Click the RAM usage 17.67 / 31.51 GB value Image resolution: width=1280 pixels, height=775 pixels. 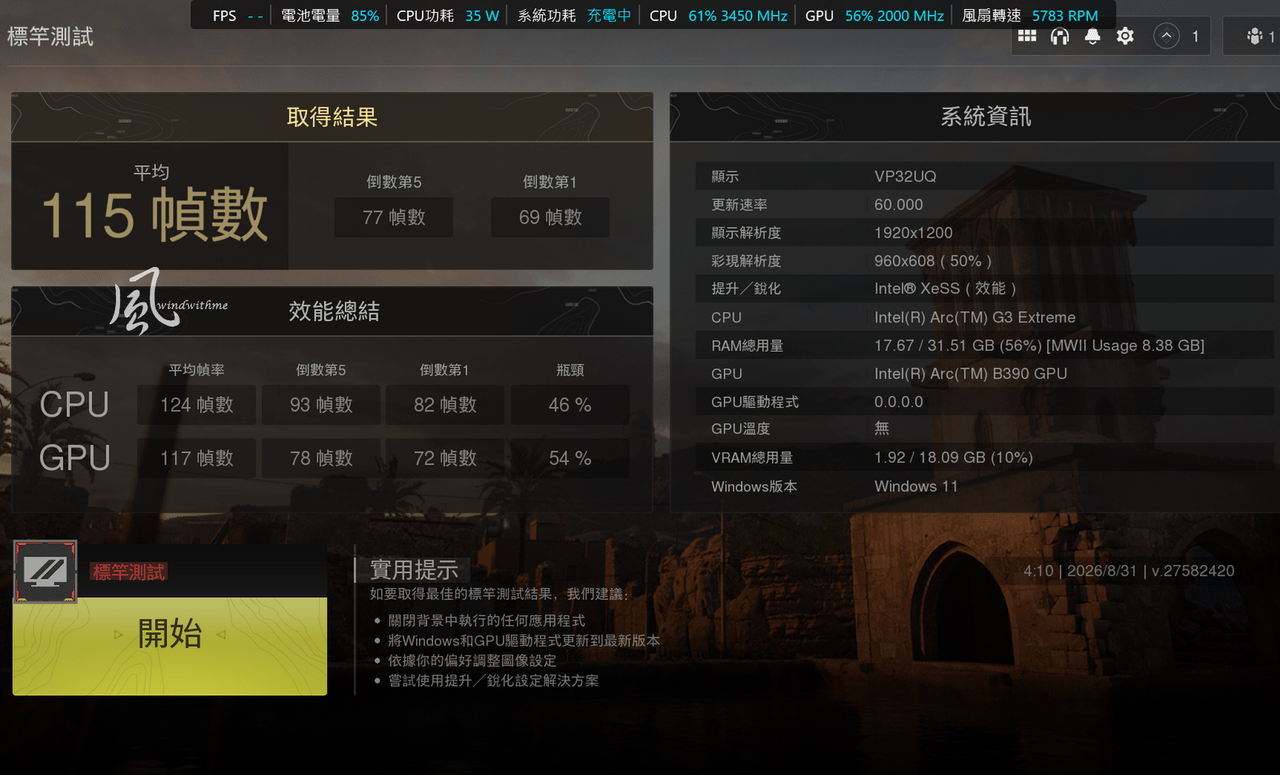[1039, 345]
